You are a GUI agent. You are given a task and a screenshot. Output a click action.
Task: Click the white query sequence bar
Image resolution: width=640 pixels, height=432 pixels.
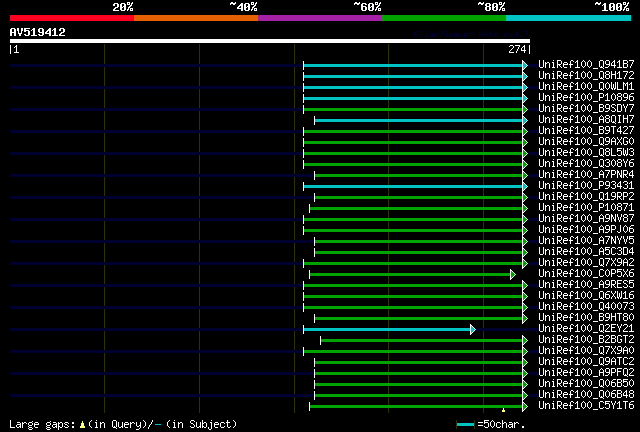(270, 41)
